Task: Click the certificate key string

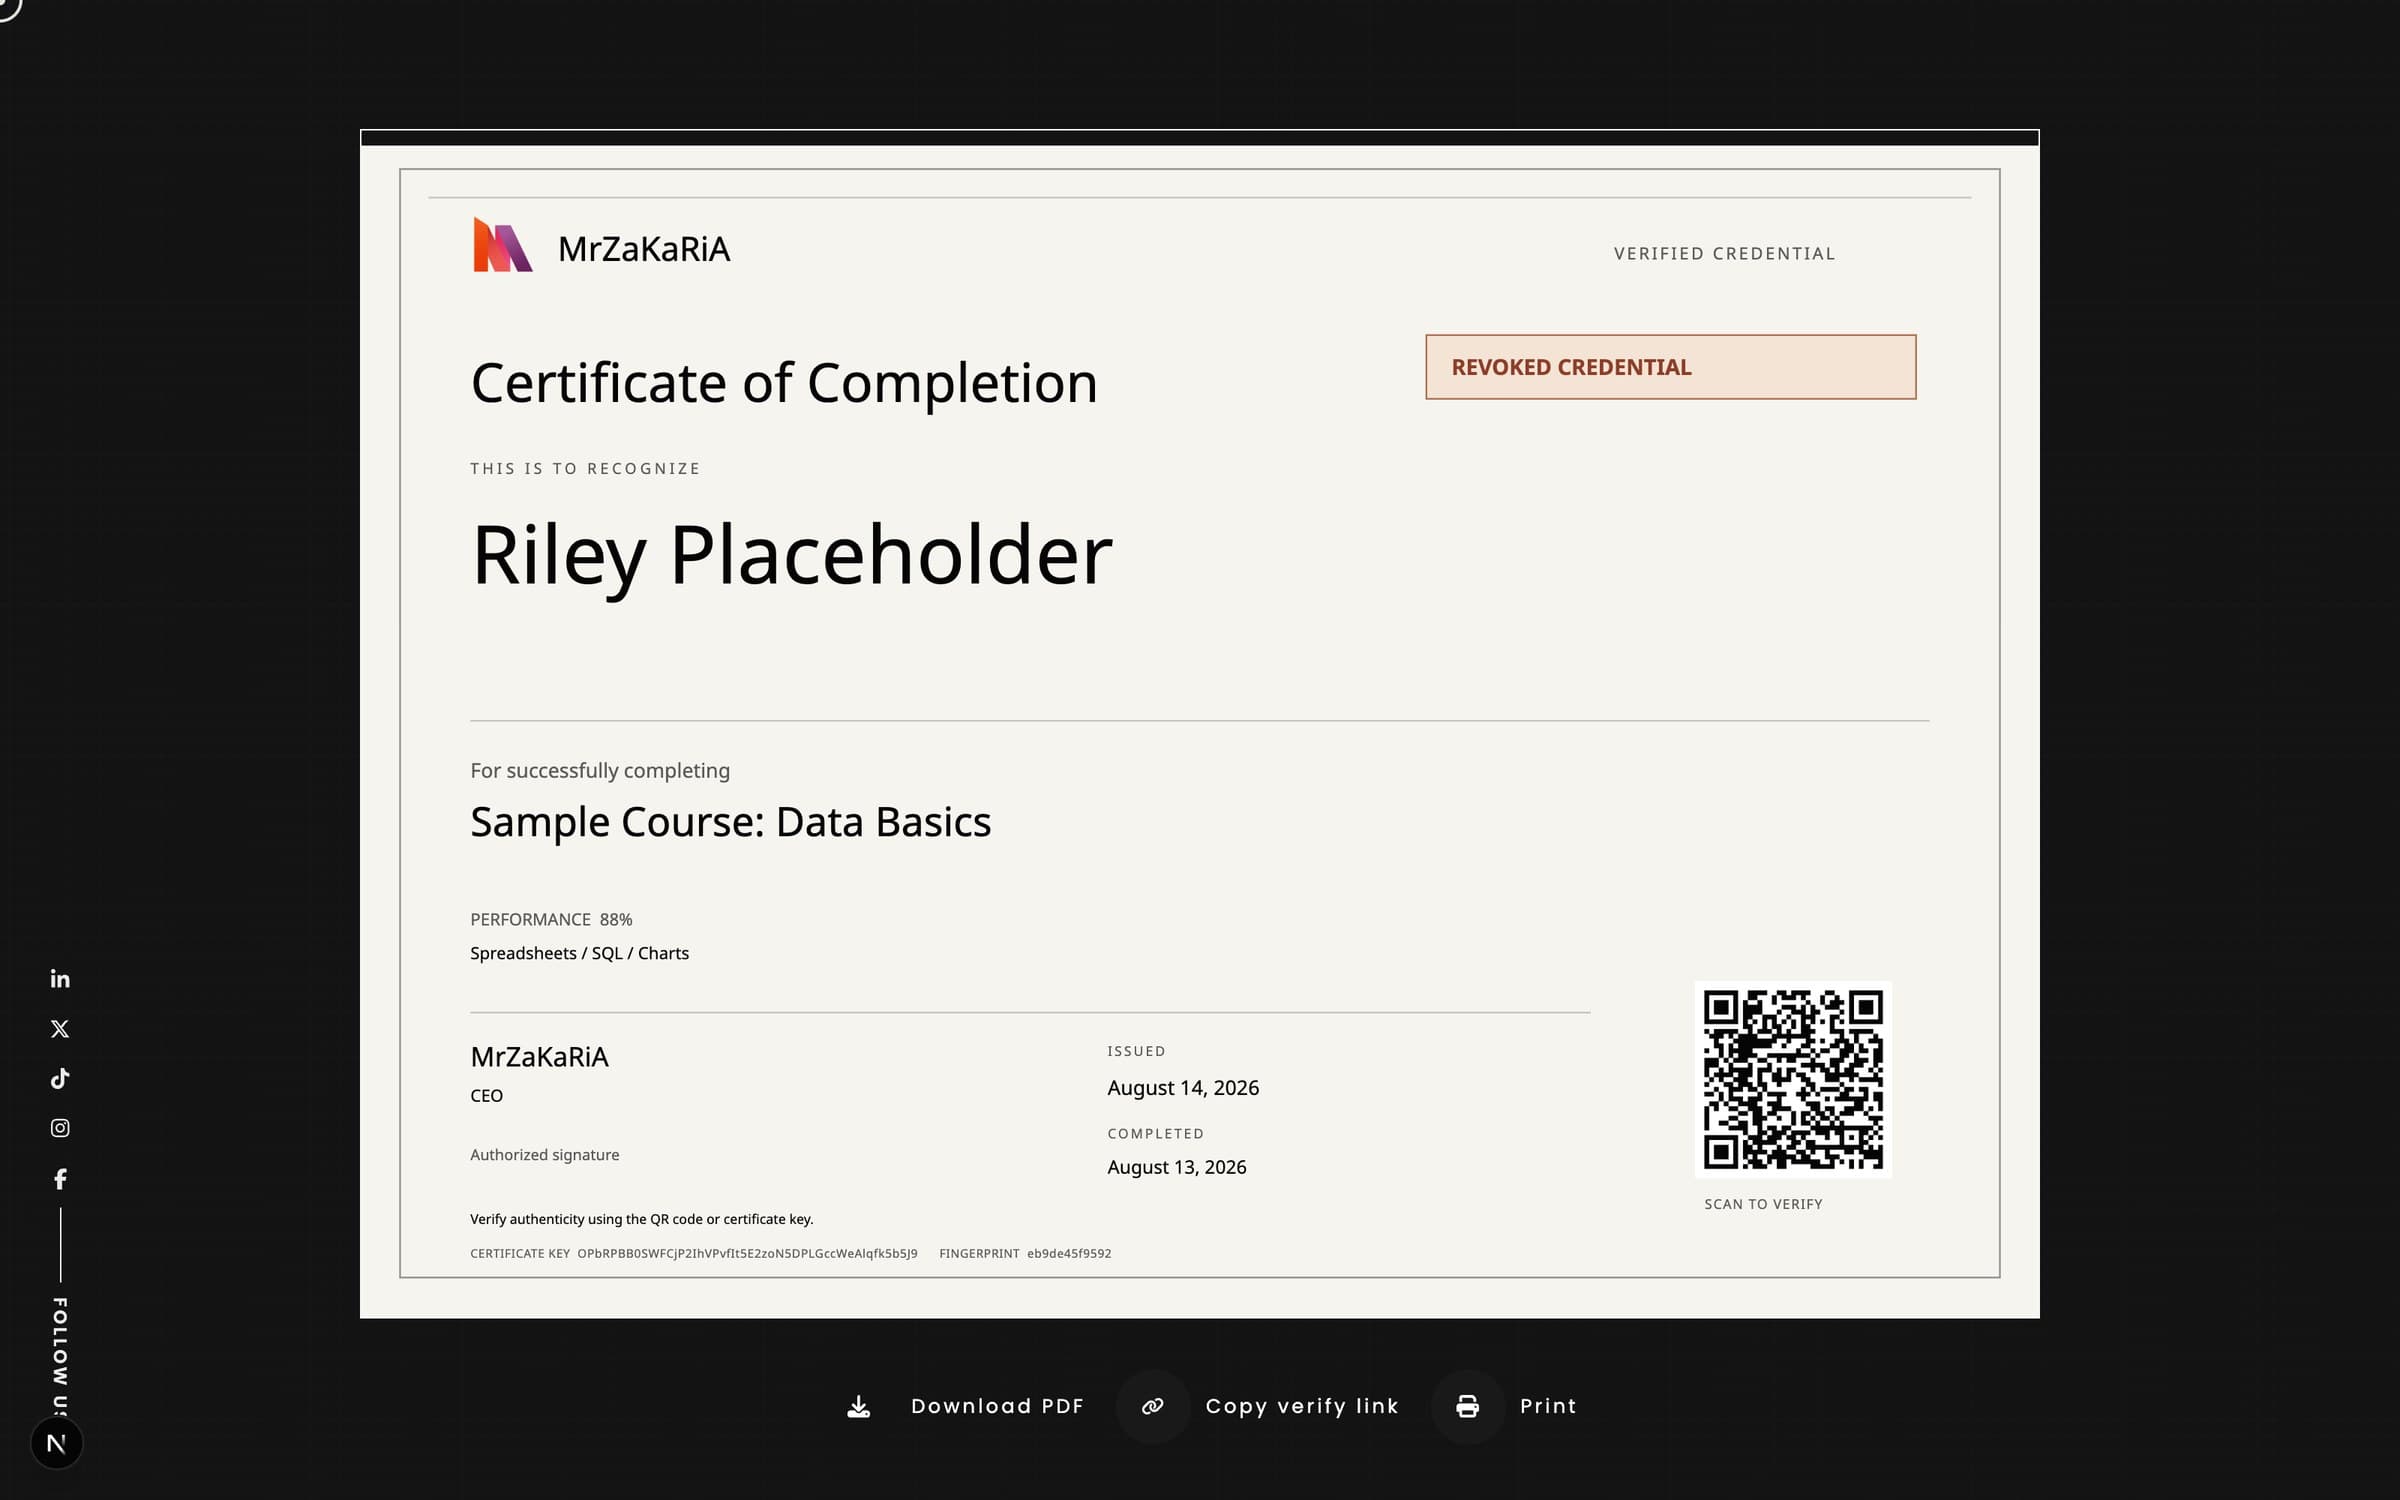Action: click(x=747, y=1254)
